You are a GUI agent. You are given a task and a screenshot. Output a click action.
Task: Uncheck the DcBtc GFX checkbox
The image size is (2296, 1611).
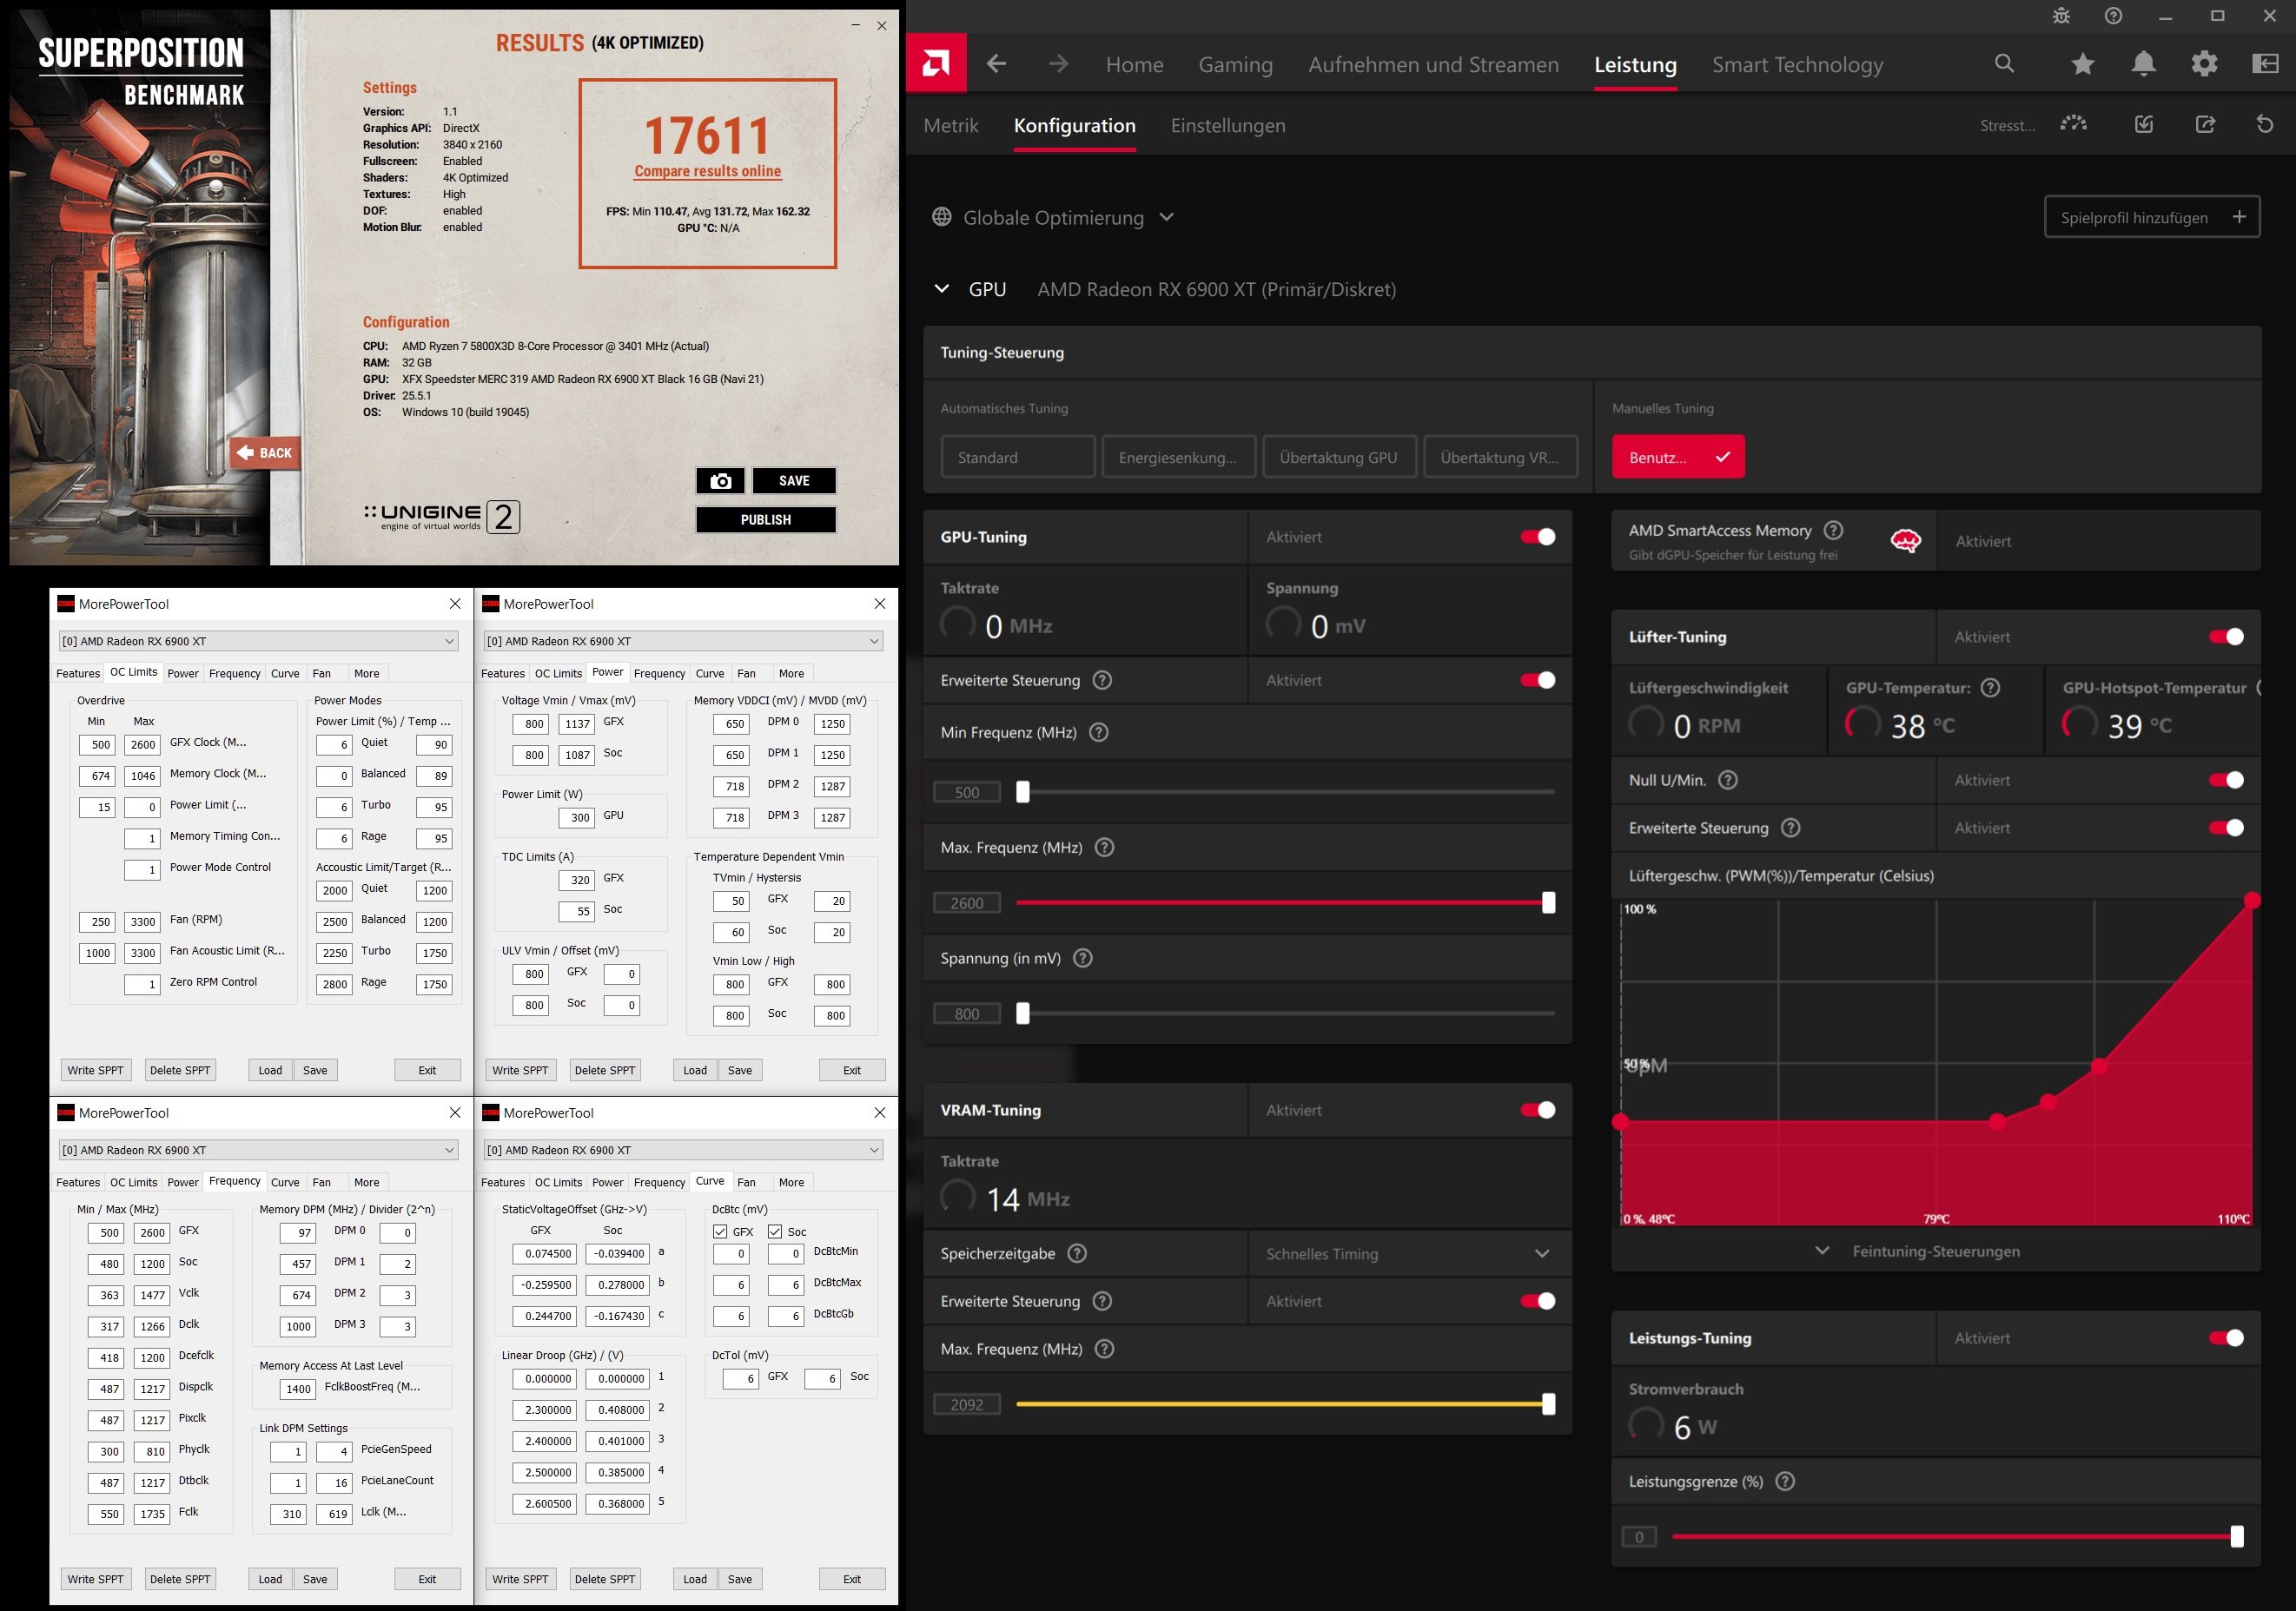[720, 1231]
